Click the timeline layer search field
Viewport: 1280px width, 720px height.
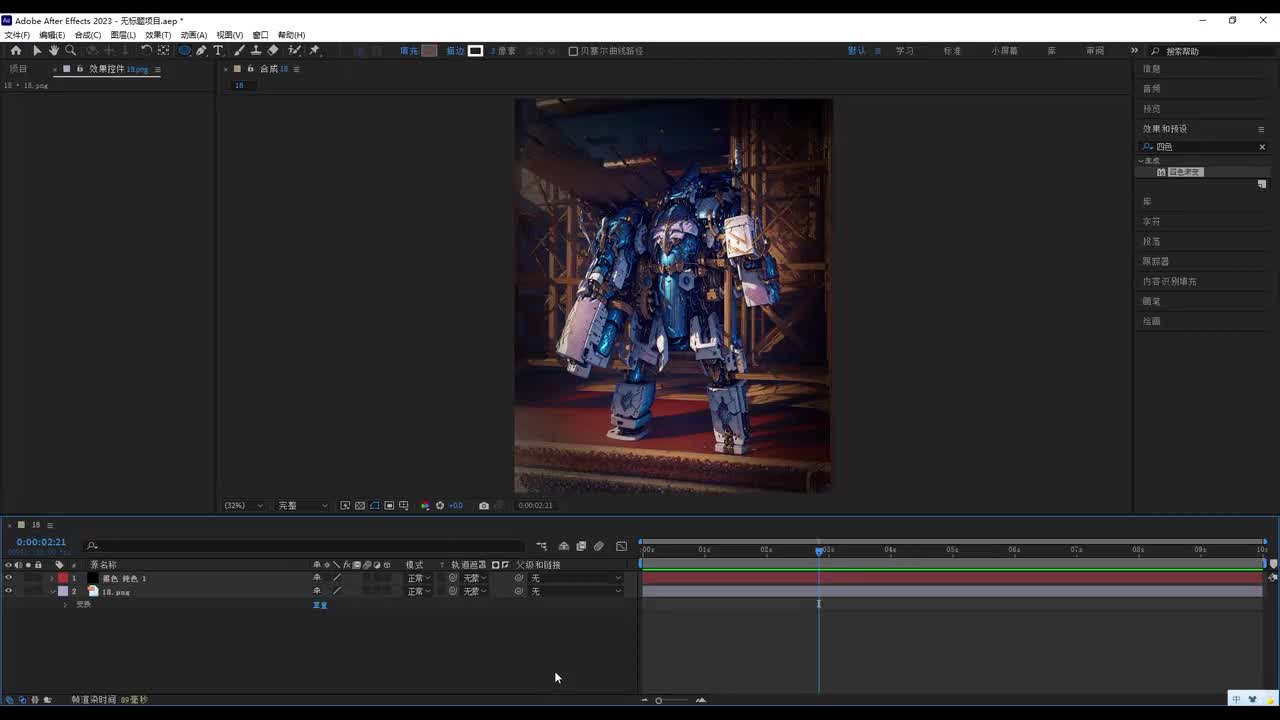click(305, 546)
